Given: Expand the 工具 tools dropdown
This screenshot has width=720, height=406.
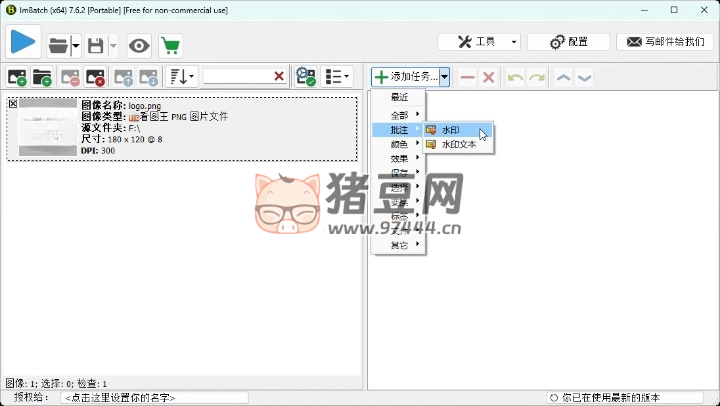Looking at the screenshot, I should coord(514,42).
